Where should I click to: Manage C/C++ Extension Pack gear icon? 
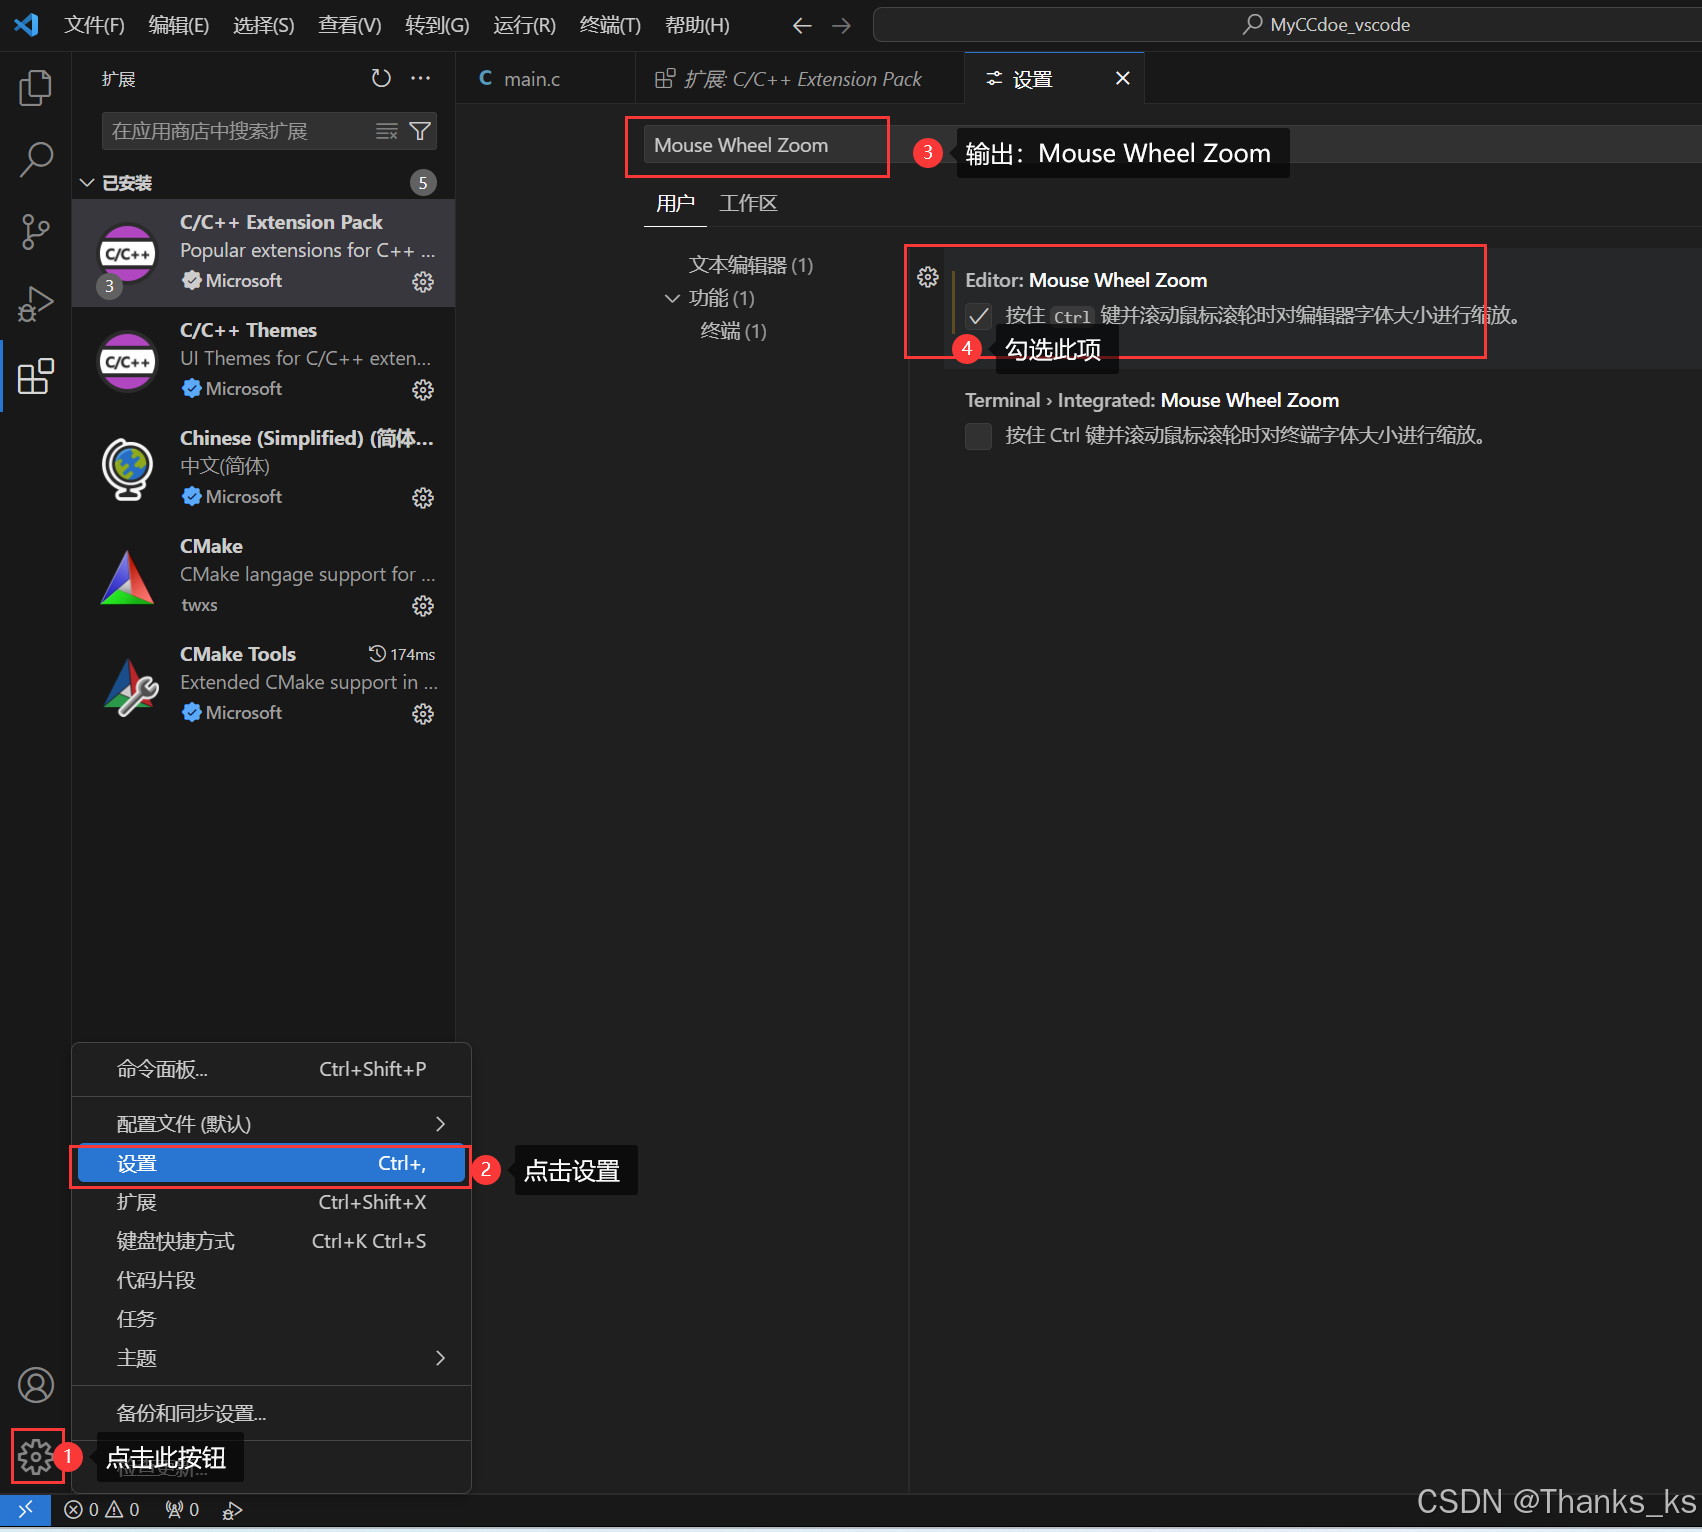tap(423, 282)
